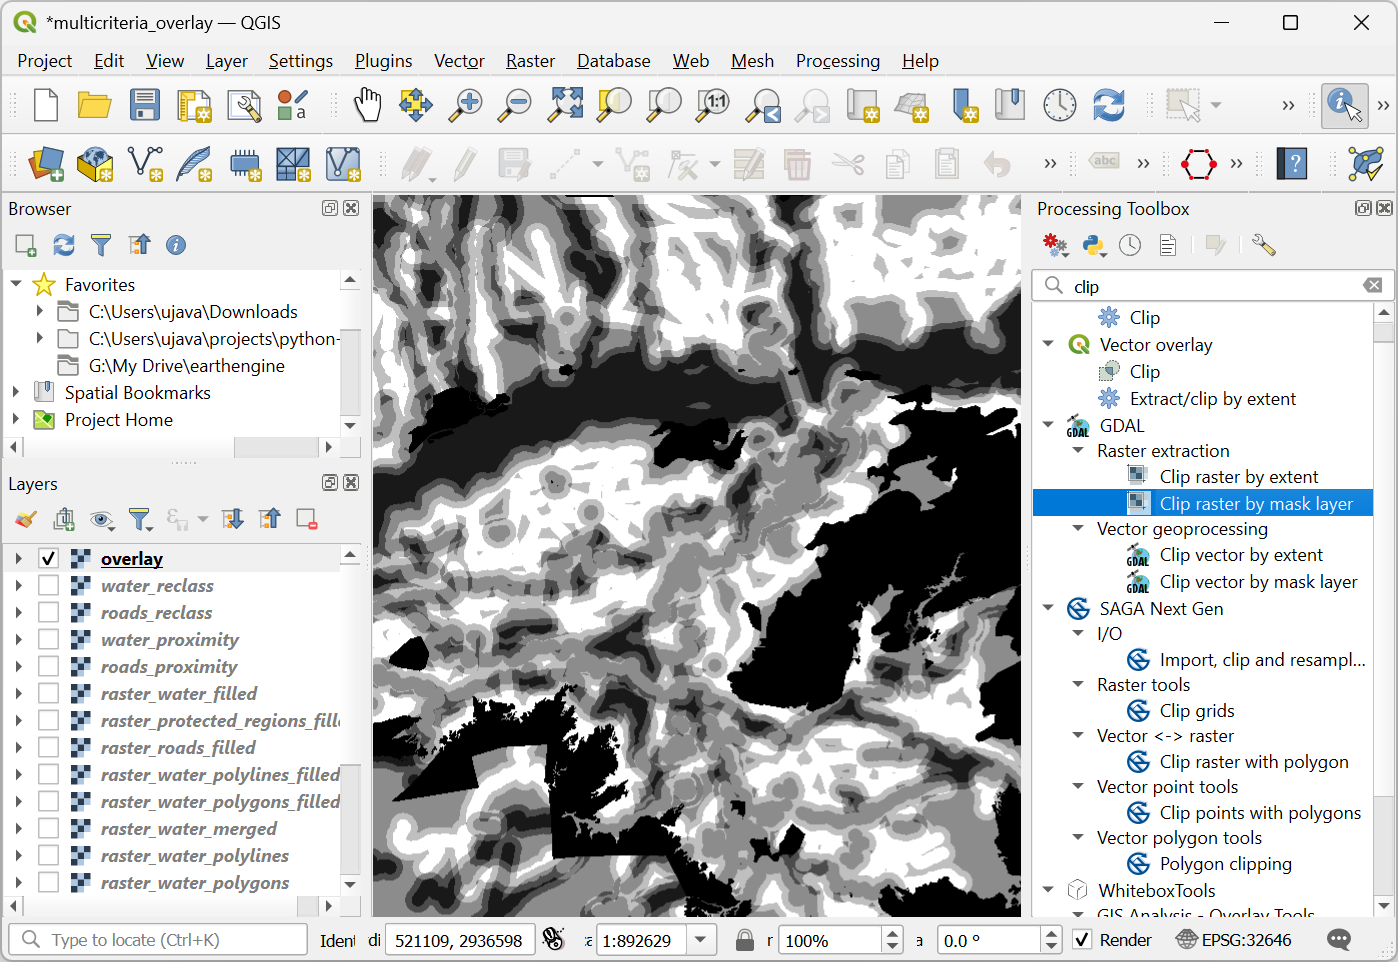The height and width of the screenshot is (962, 1398).
Task: Select the Pan Map hand tool
Action: [367, 105]
